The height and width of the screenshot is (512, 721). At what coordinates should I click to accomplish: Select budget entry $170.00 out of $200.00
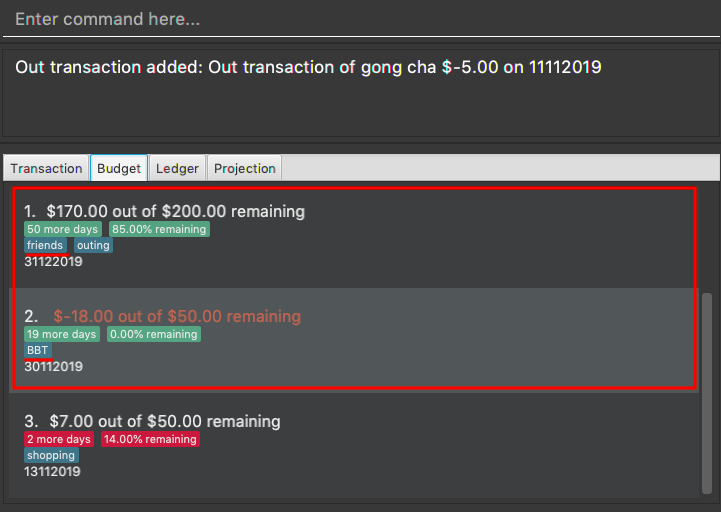354,236
